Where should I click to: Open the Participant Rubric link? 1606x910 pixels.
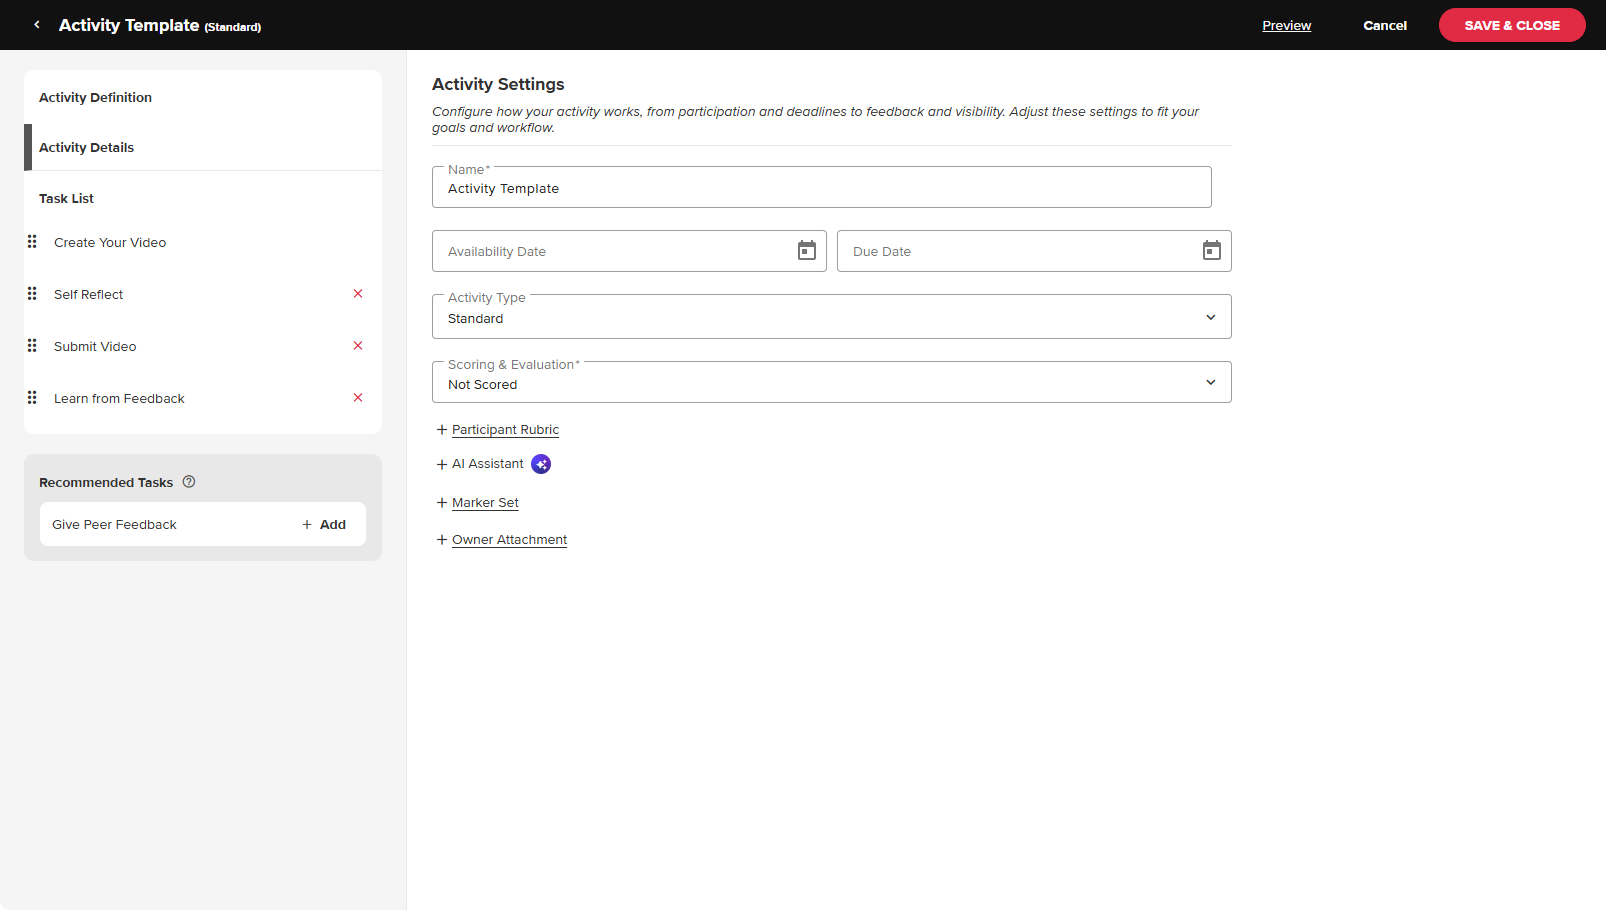point(505,430)
